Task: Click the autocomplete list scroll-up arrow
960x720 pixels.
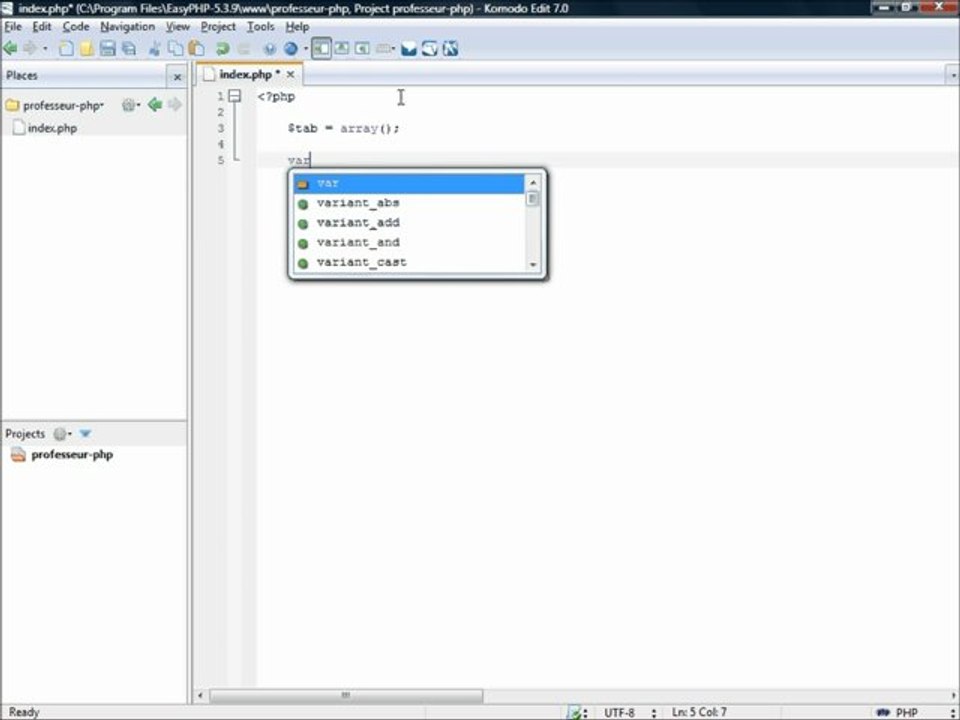Action: click(x=533, y=182)
